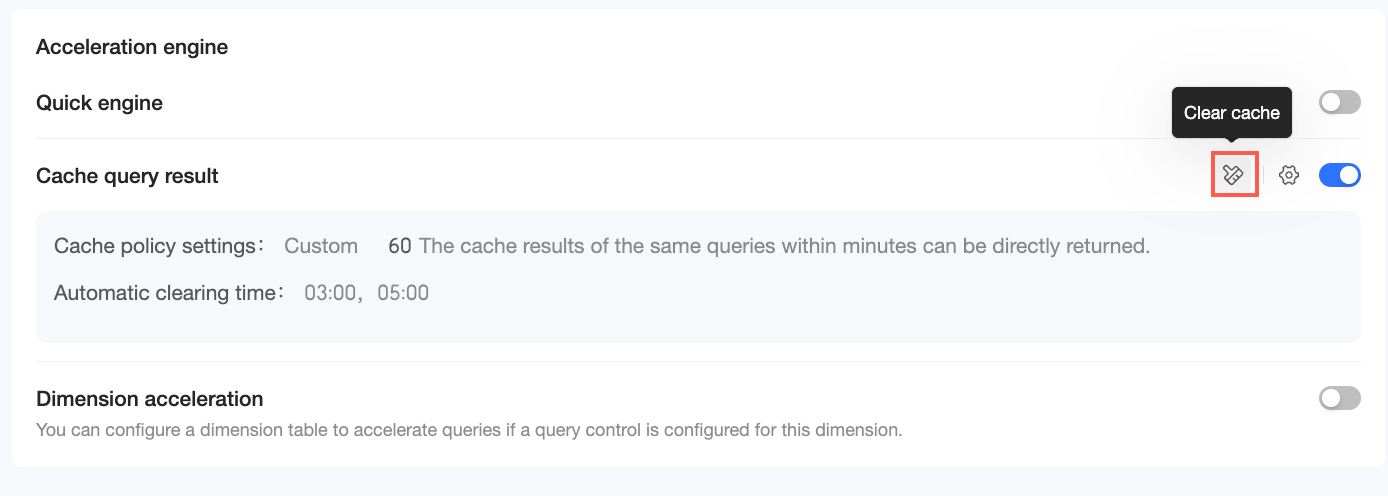Screen dimensions: 1388x496
Task: Click the dimension table description text
Action: click(x=469, y=431)
